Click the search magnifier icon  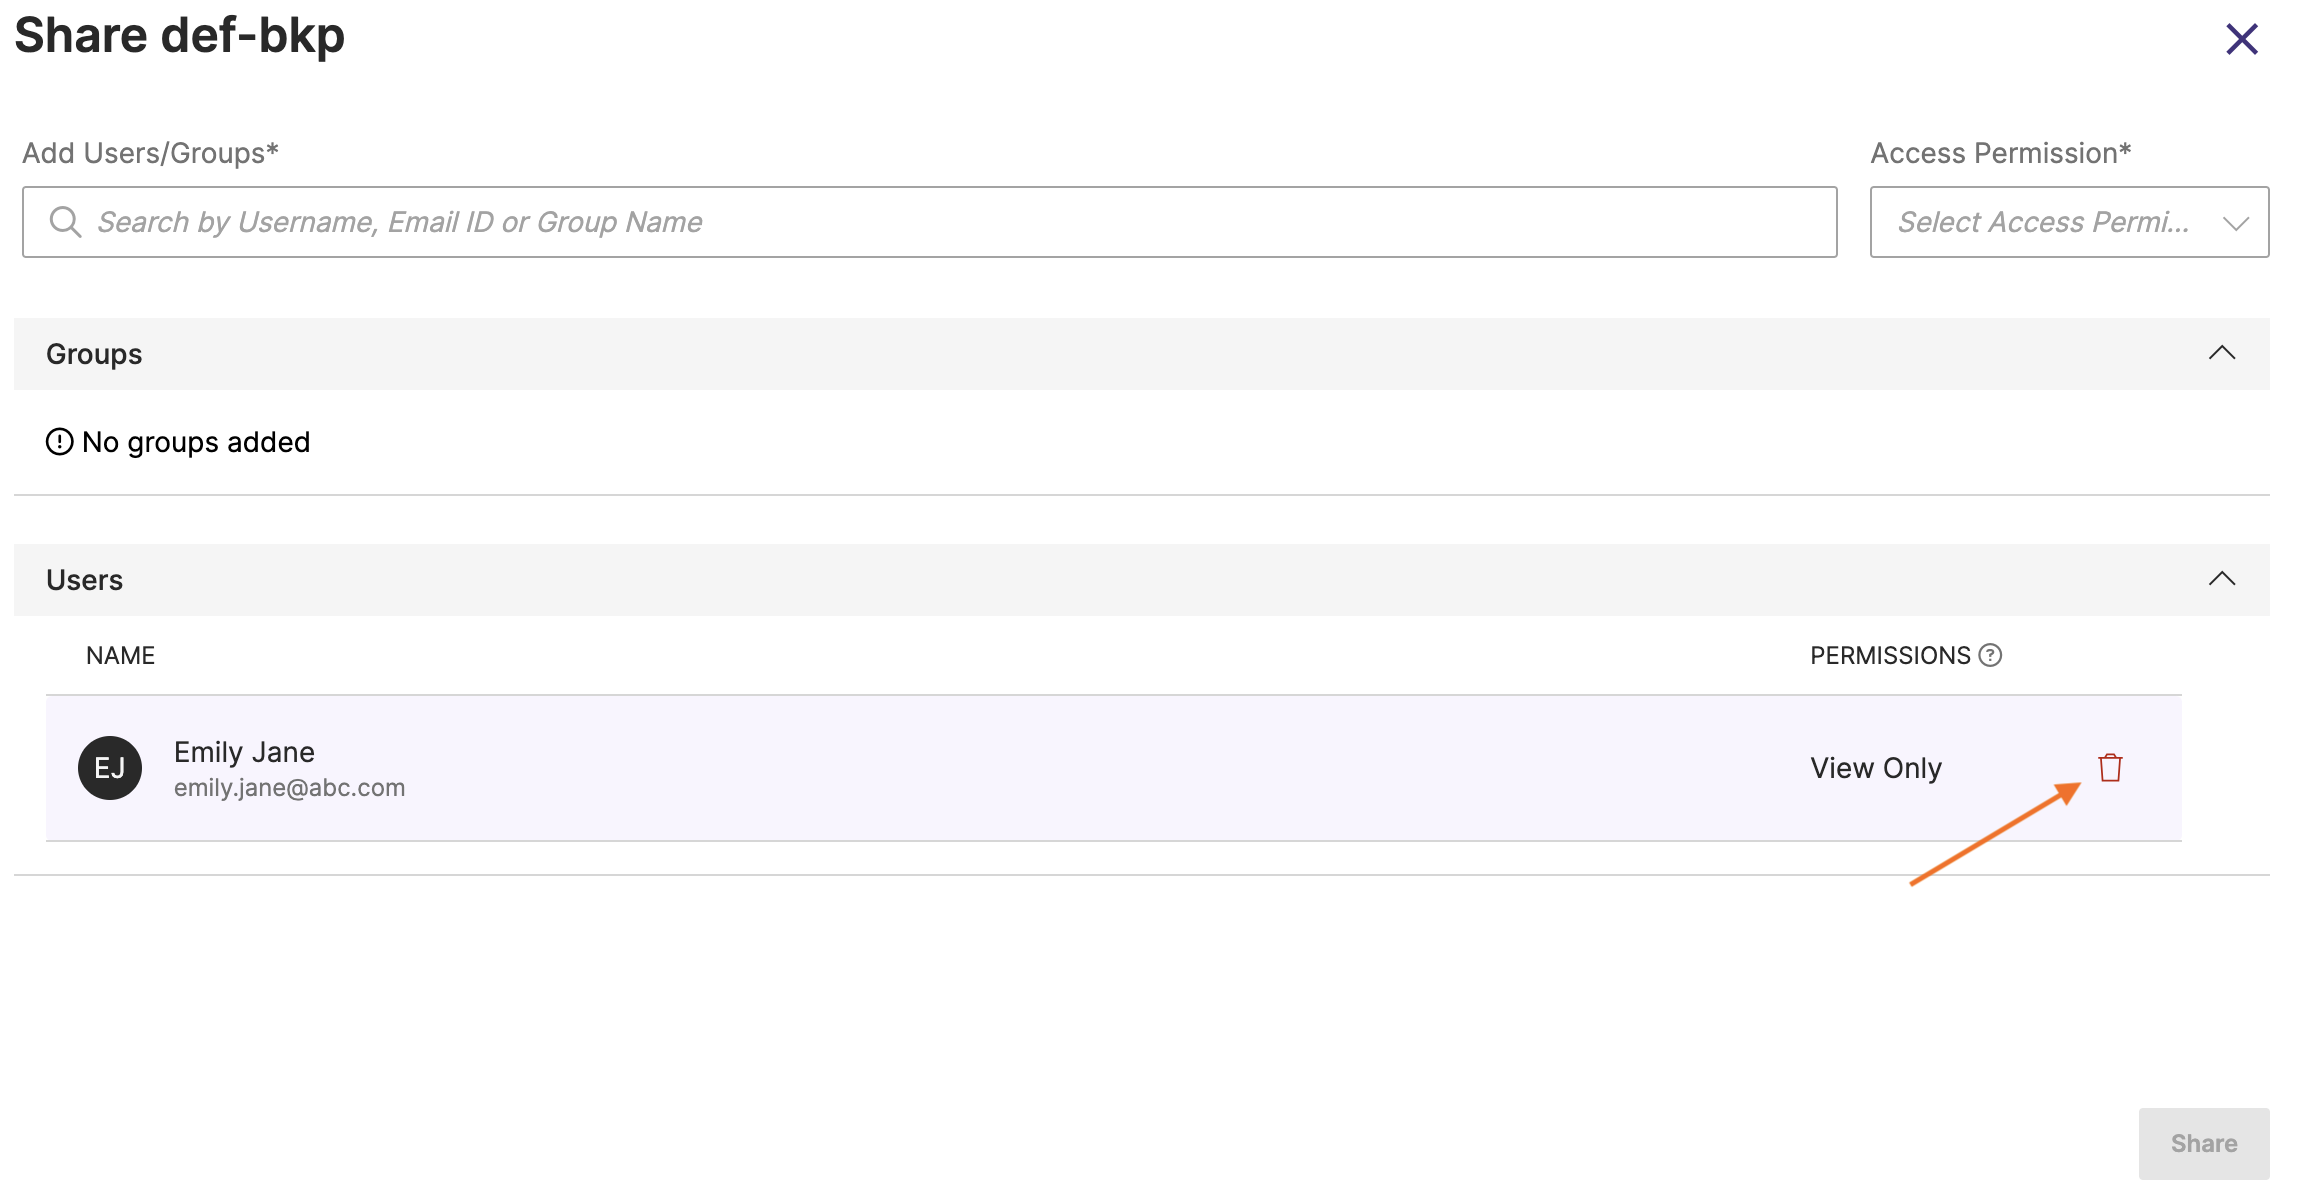[65, 222]
